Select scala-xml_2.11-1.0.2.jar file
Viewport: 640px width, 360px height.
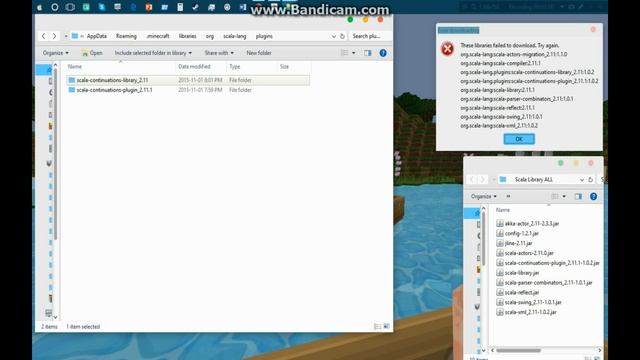coord(527,312)
